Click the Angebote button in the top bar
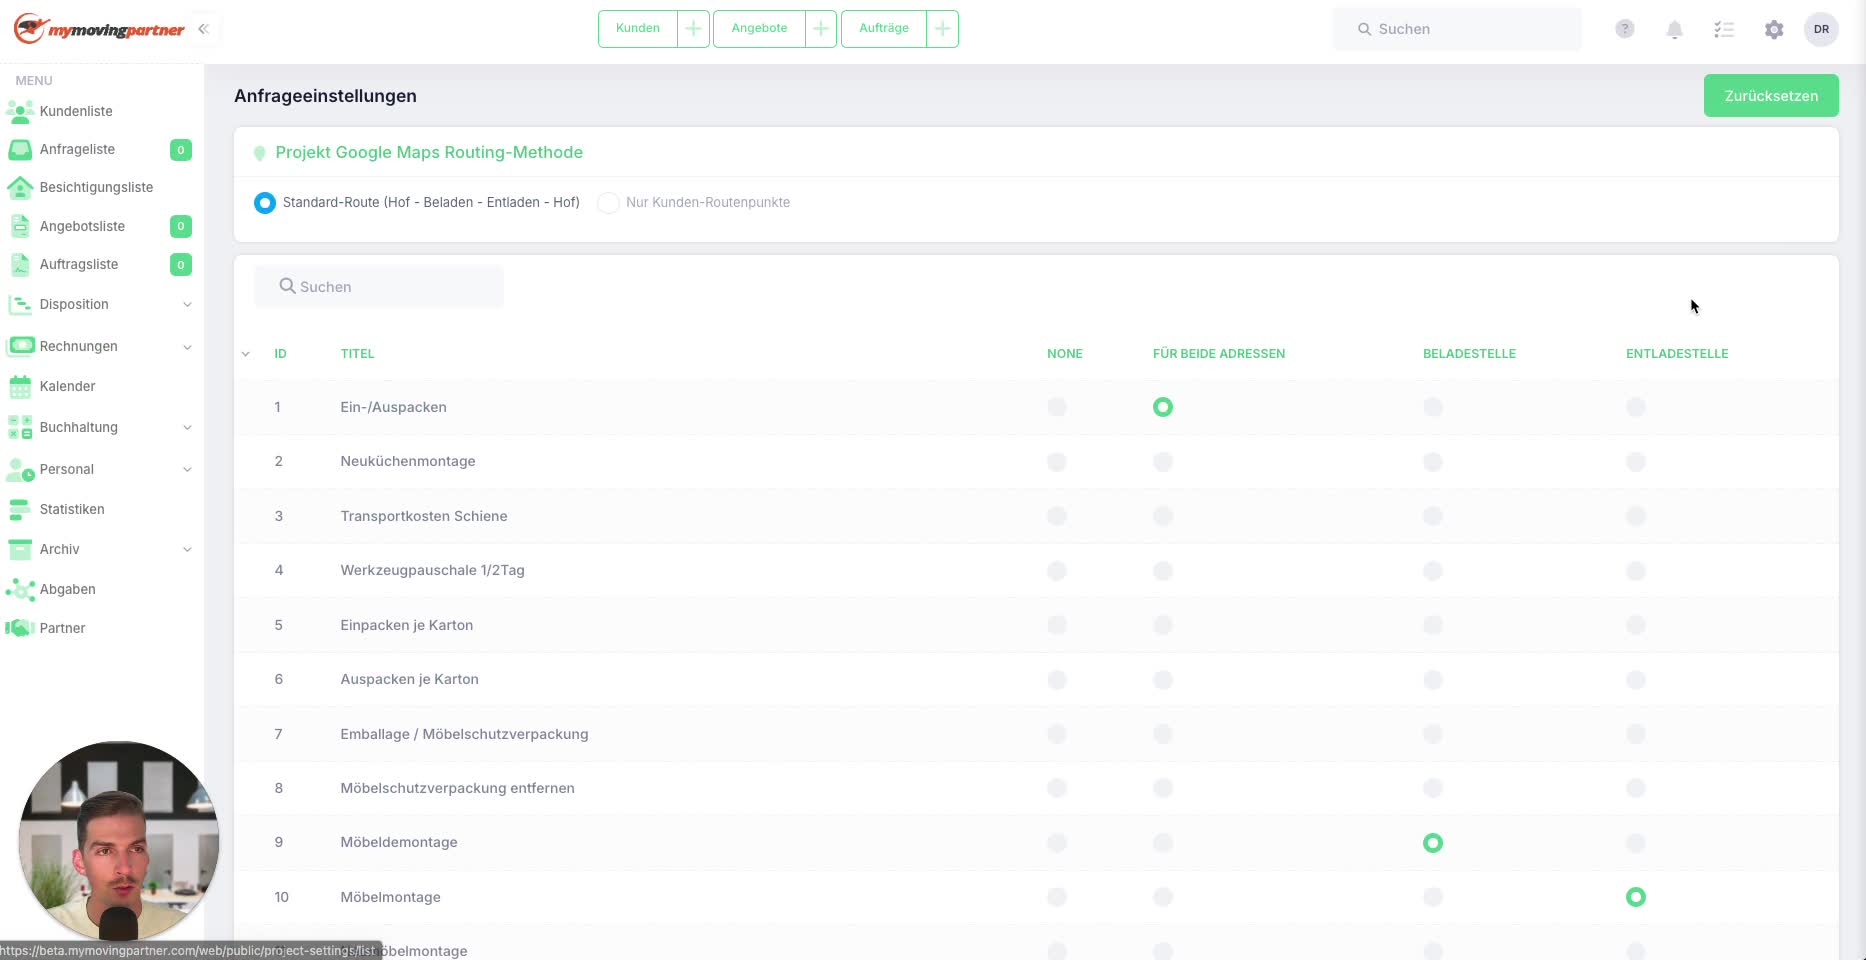1866x960 pixels. (x=759, y=29)
